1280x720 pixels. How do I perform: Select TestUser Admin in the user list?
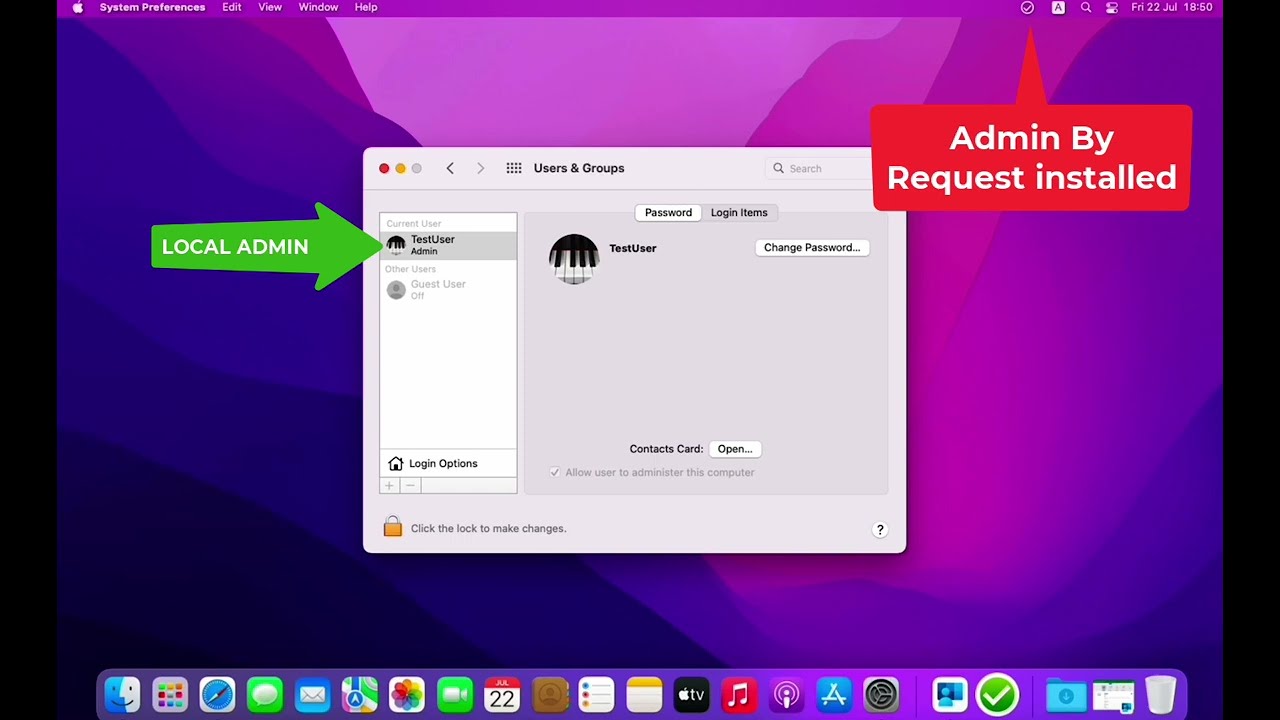(x=448, y=245)
